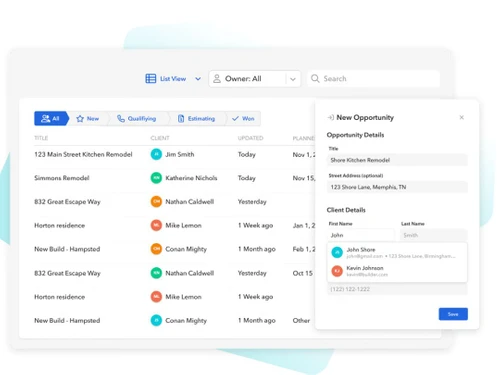Click the Other cell in last row

click(301, 320)
